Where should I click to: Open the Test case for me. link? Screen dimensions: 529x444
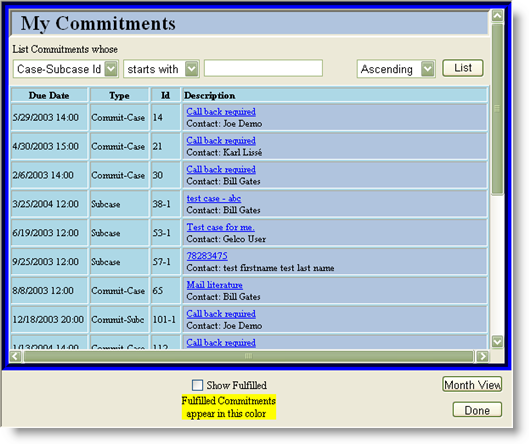[x=221, y=227]
